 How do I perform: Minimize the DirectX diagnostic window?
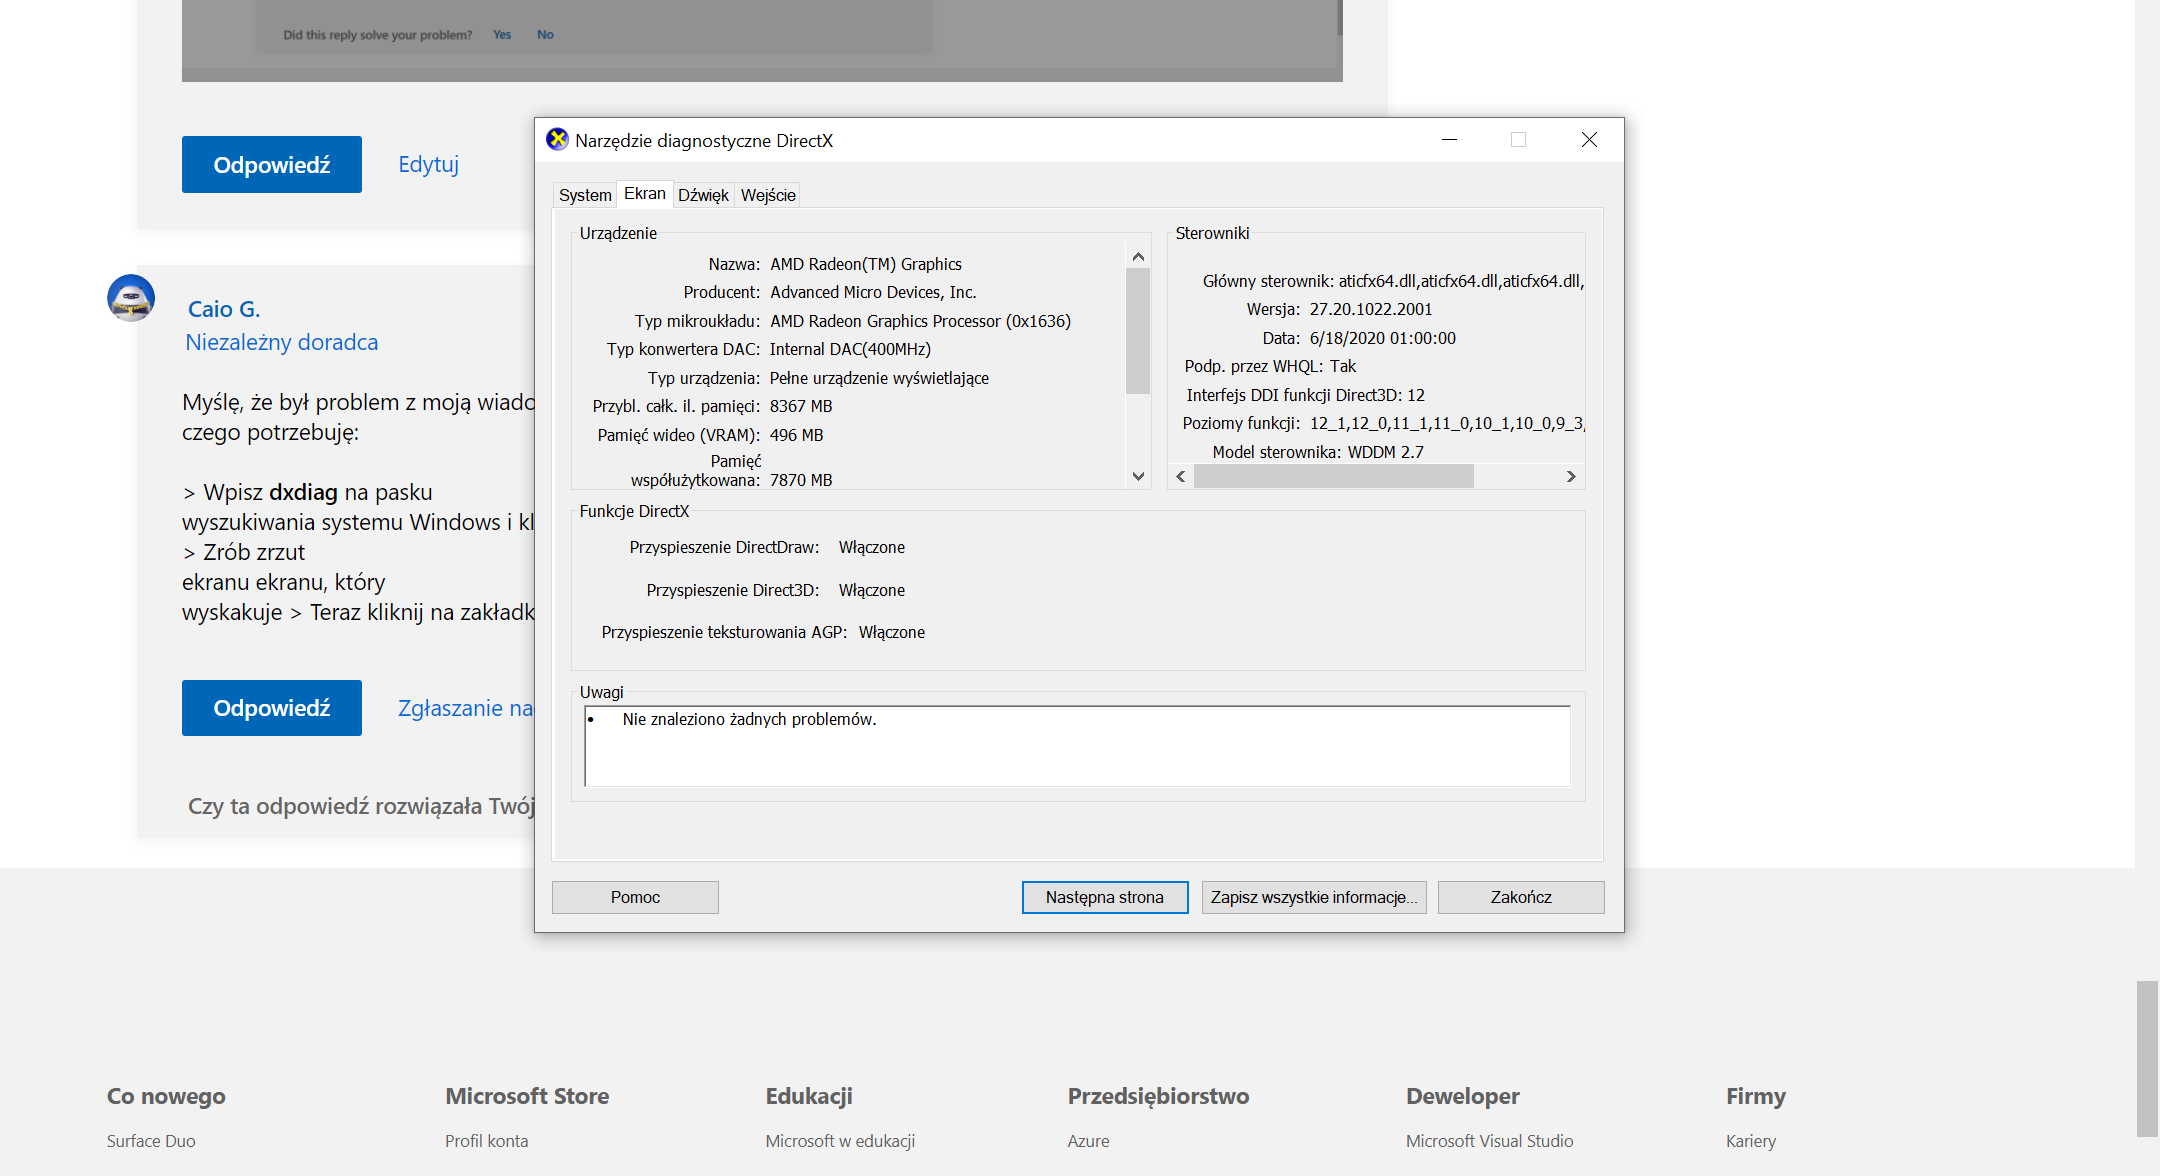tap(1449, 140)
